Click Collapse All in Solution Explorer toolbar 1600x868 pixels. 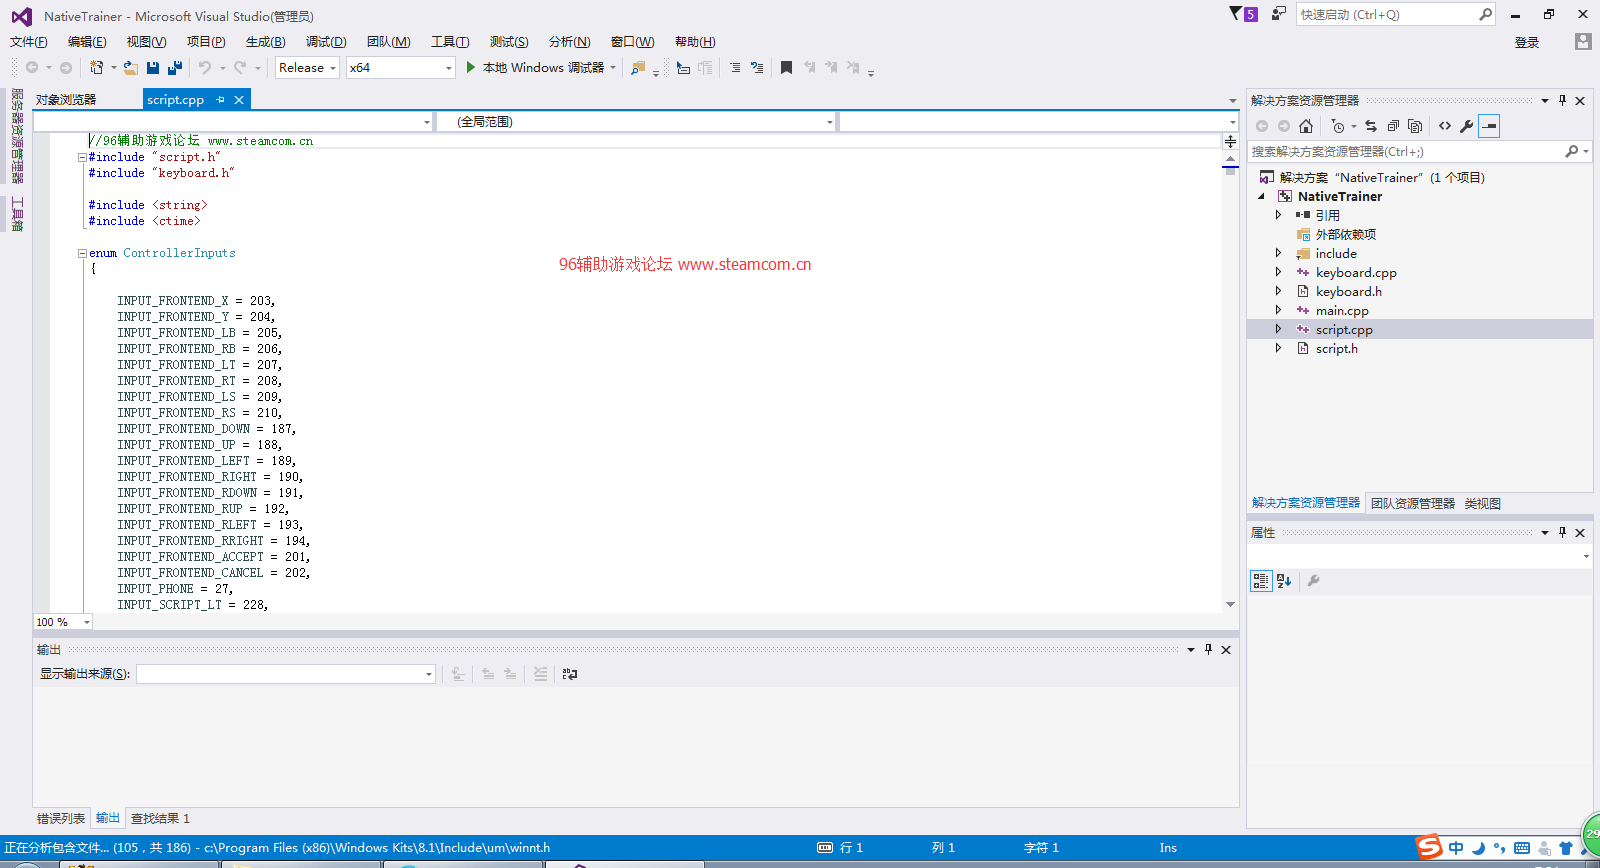coord(1393,126)
